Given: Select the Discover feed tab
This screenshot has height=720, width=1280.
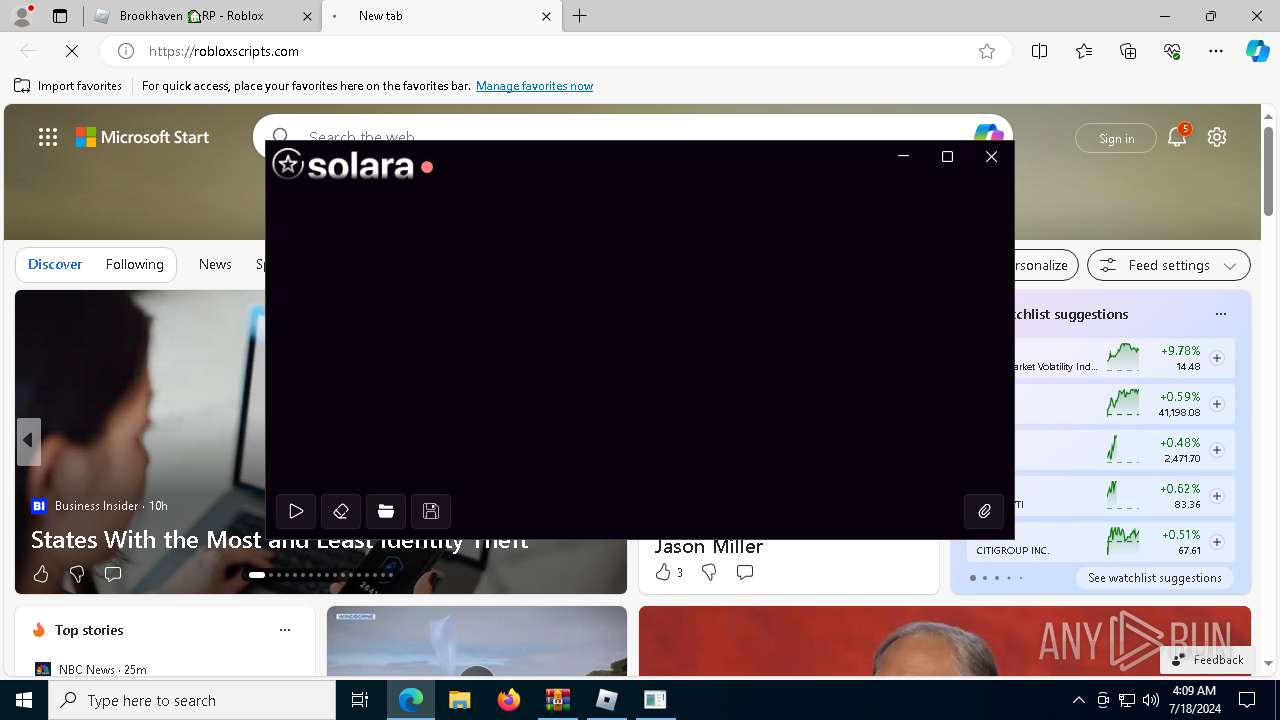Looking at the screenshot, I should (55, 264).
